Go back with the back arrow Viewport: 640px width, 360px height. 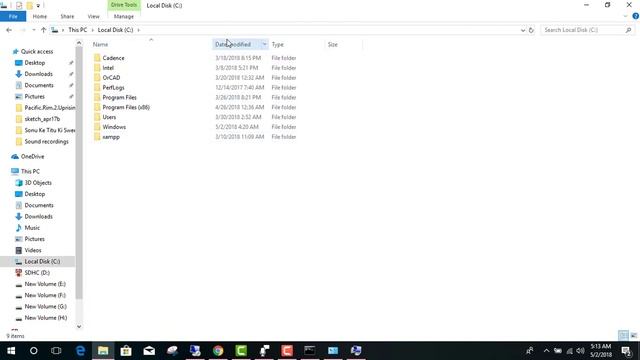9,30
